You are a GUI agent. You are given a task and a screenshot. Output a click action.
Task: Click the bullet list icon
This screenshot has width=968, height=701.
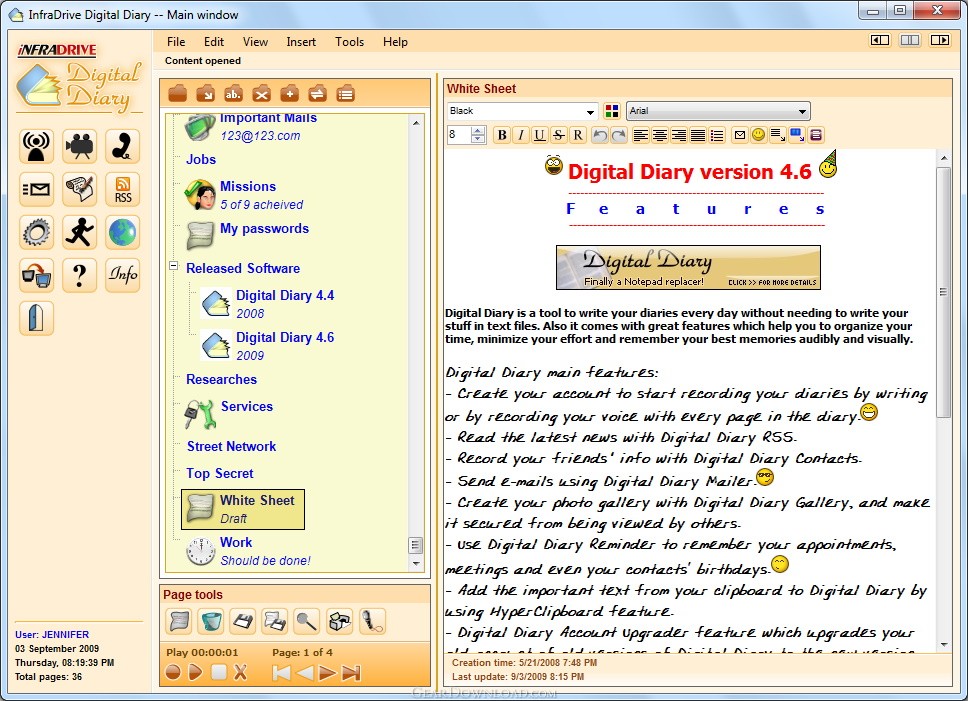point(717,135)
